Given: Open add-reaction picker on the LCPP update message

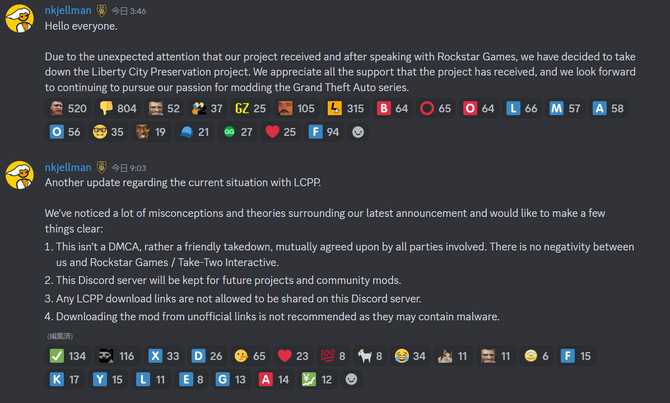Looking at the screenshot, I should point(351,379).
